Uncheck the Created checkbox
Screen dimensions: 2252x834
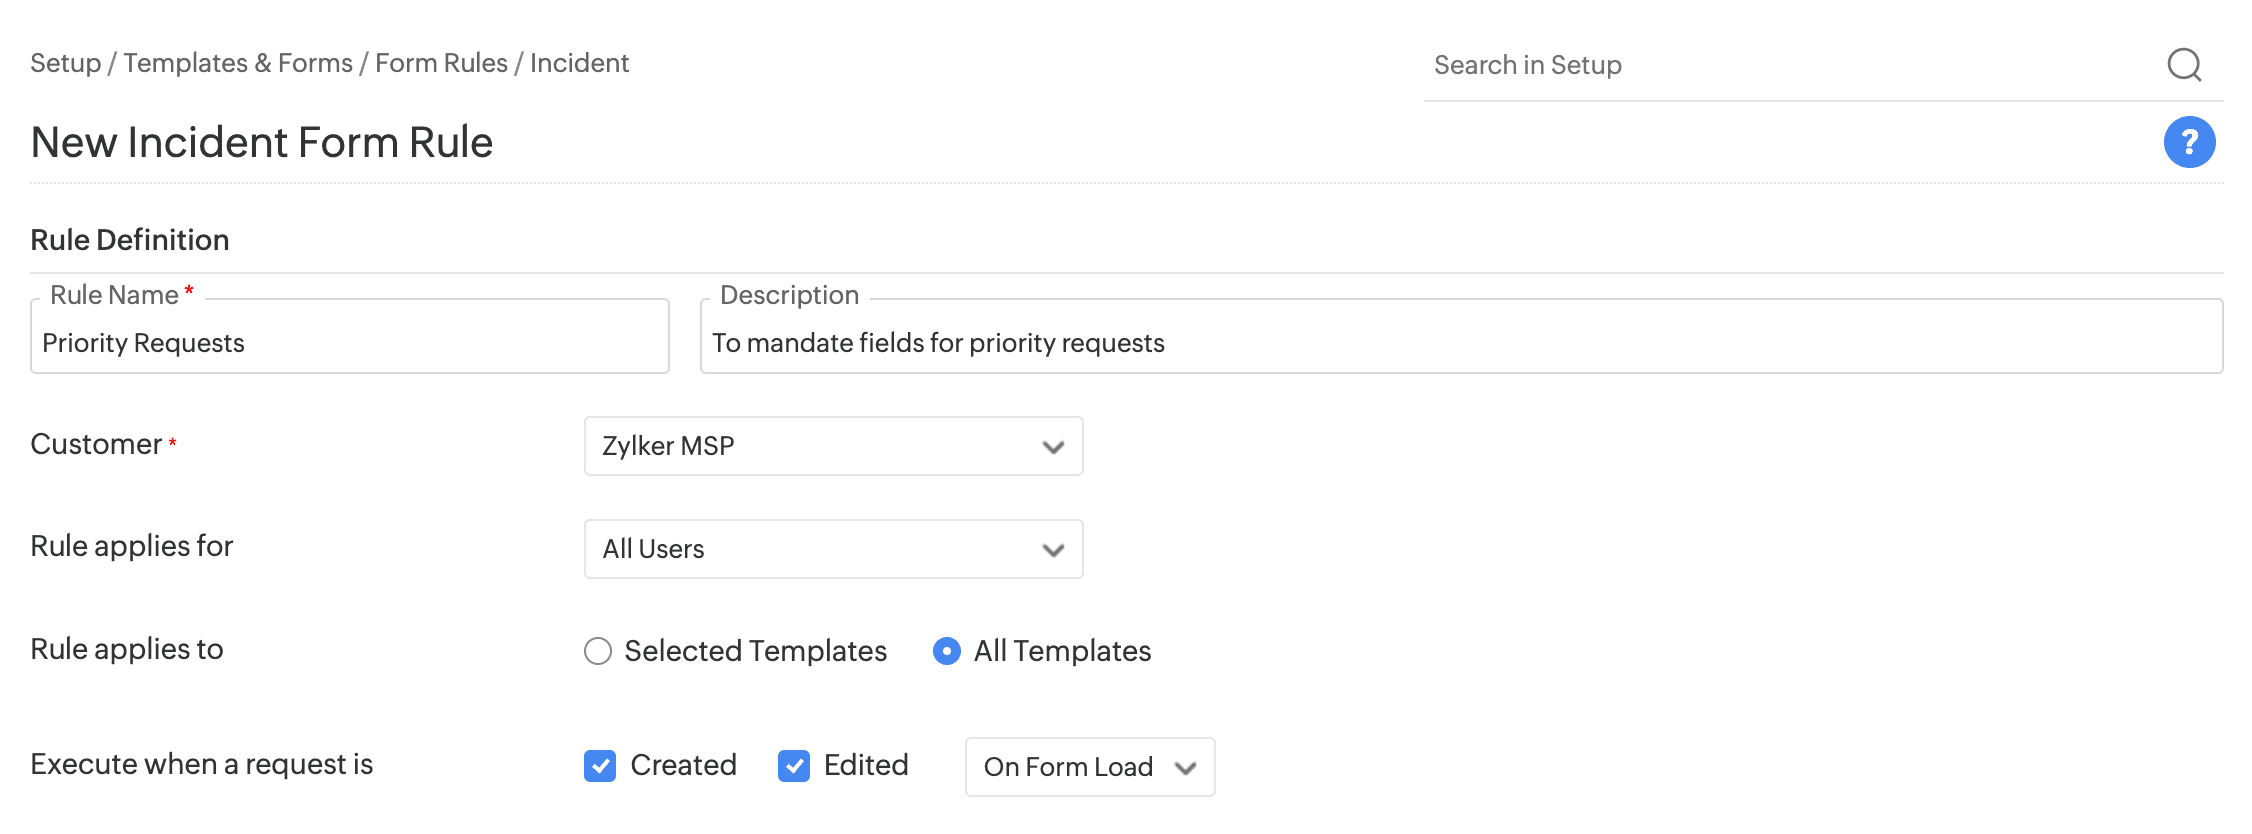(x=600, y=766)
